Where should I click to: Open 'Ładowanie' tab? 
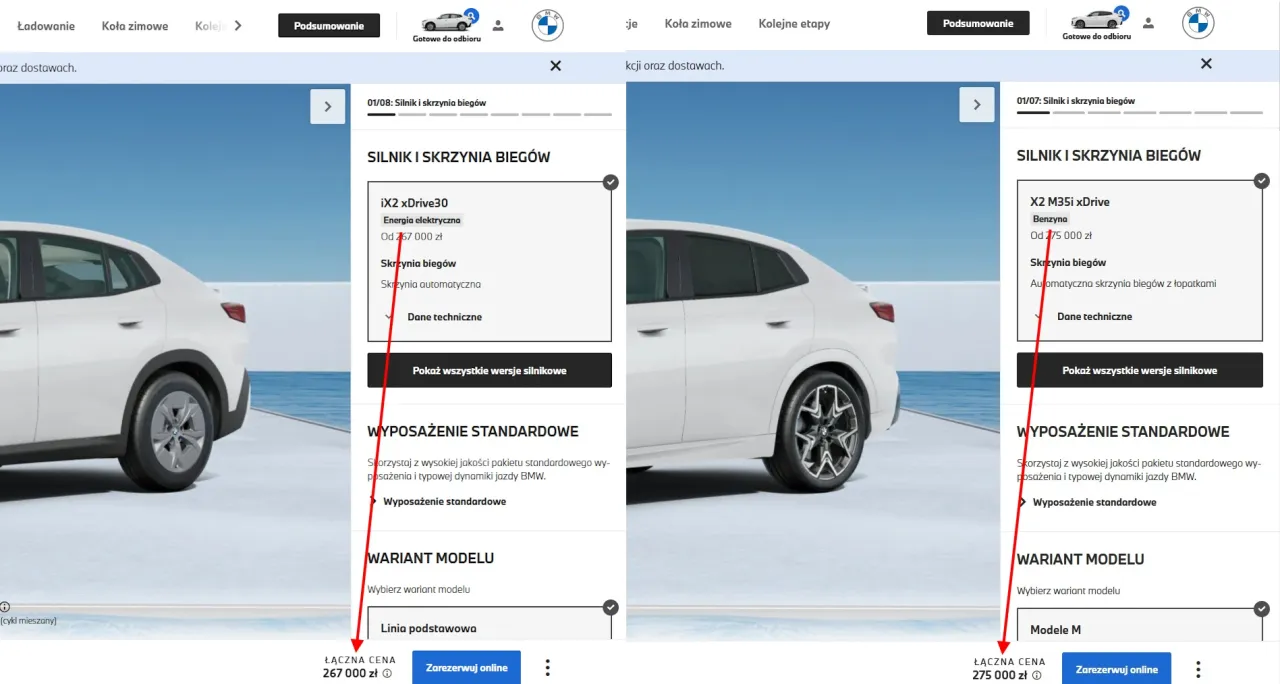(45, 26)
